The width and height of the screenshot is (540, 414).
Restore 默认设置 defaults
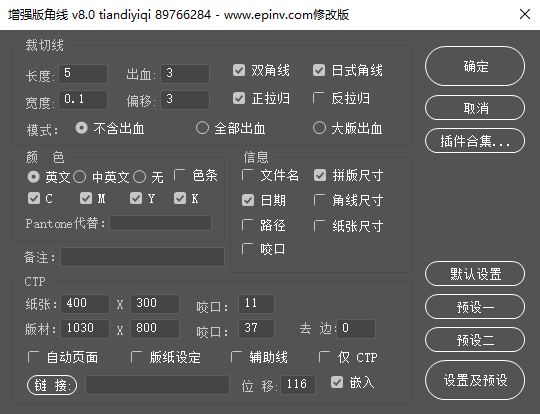point(475,274)
